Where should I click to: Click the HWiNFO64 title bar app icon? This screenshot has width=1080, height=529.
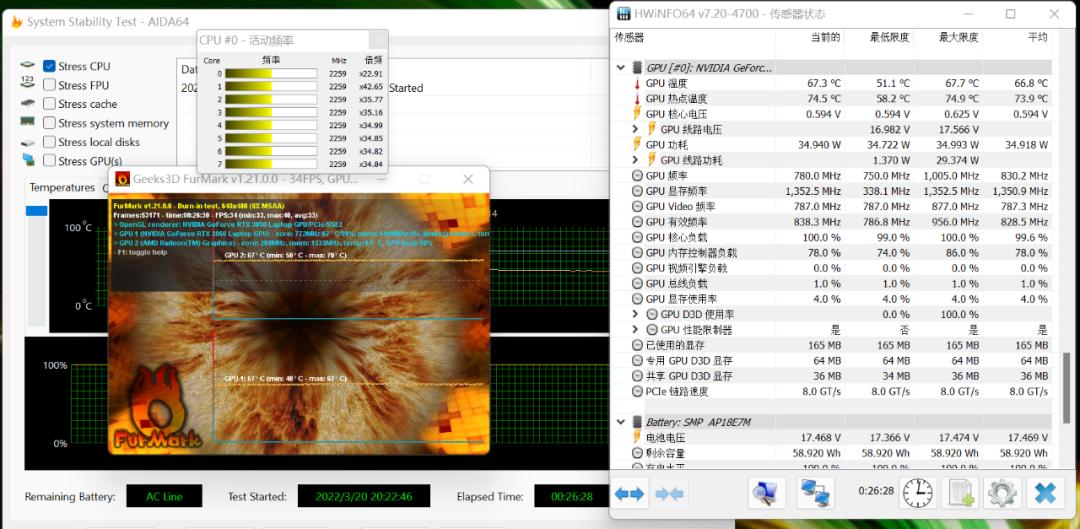[x=623, y=14]
